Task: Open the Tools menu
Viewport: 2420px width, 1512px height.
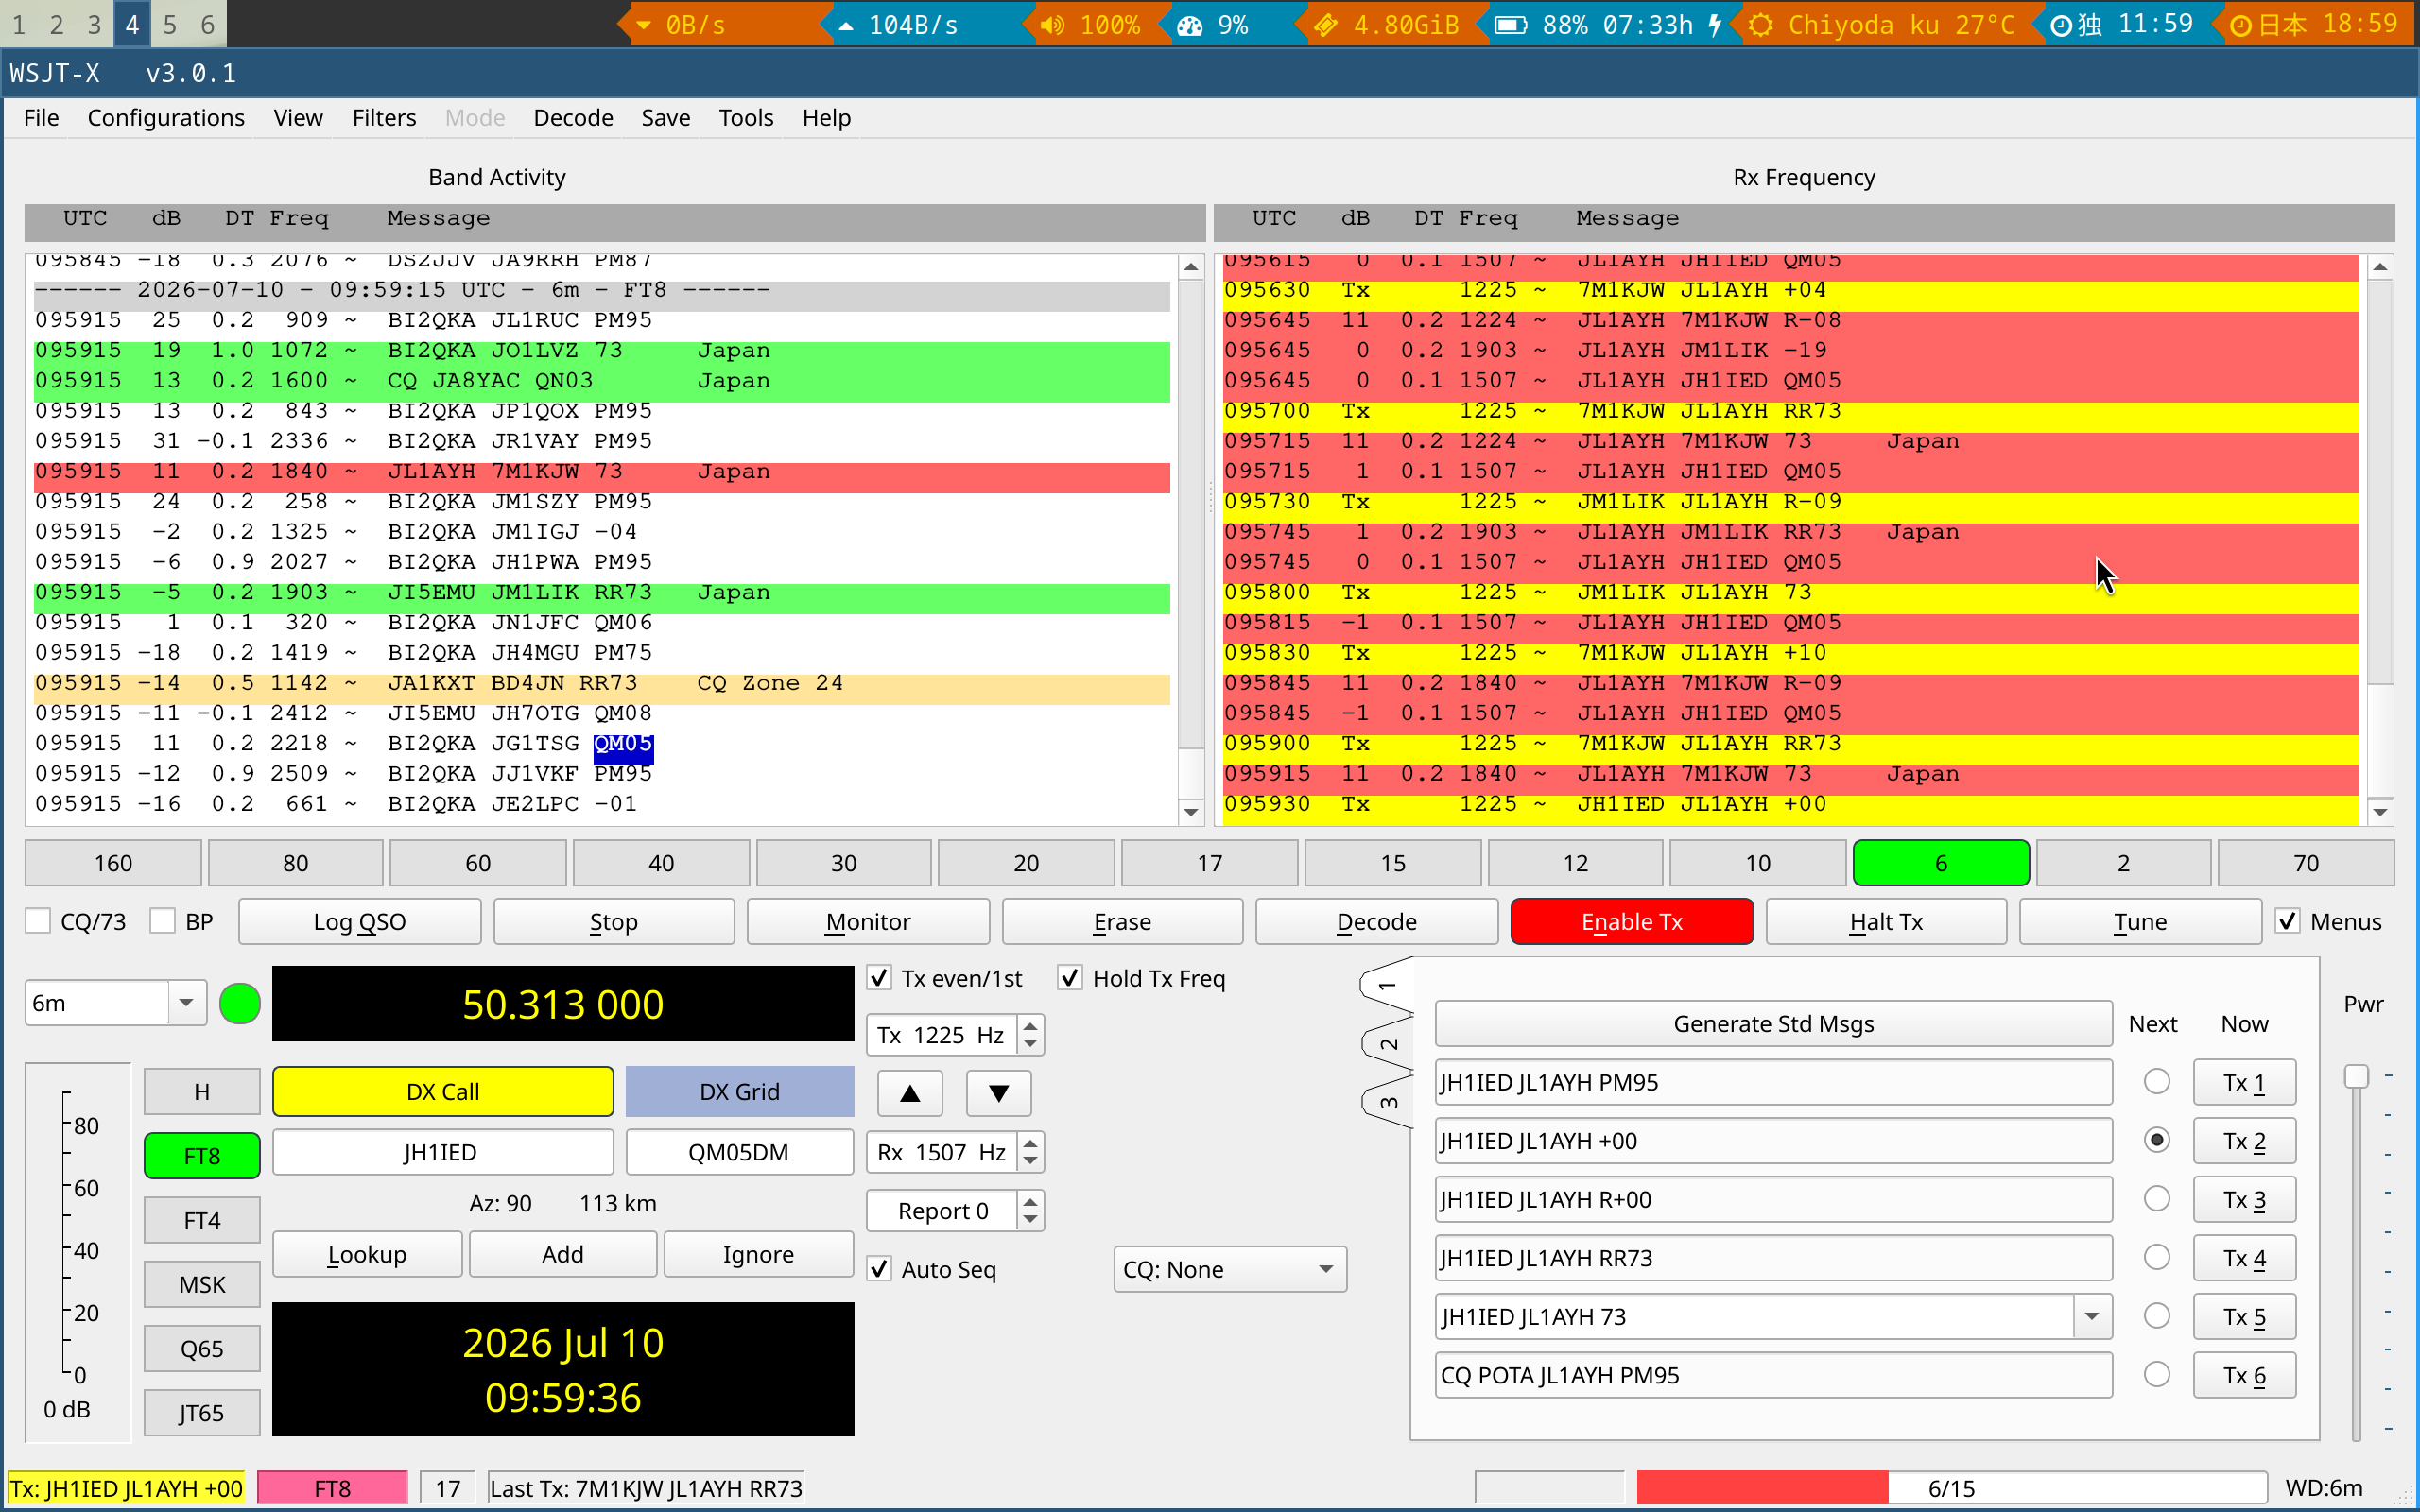Action: click(x=746, y=118)
